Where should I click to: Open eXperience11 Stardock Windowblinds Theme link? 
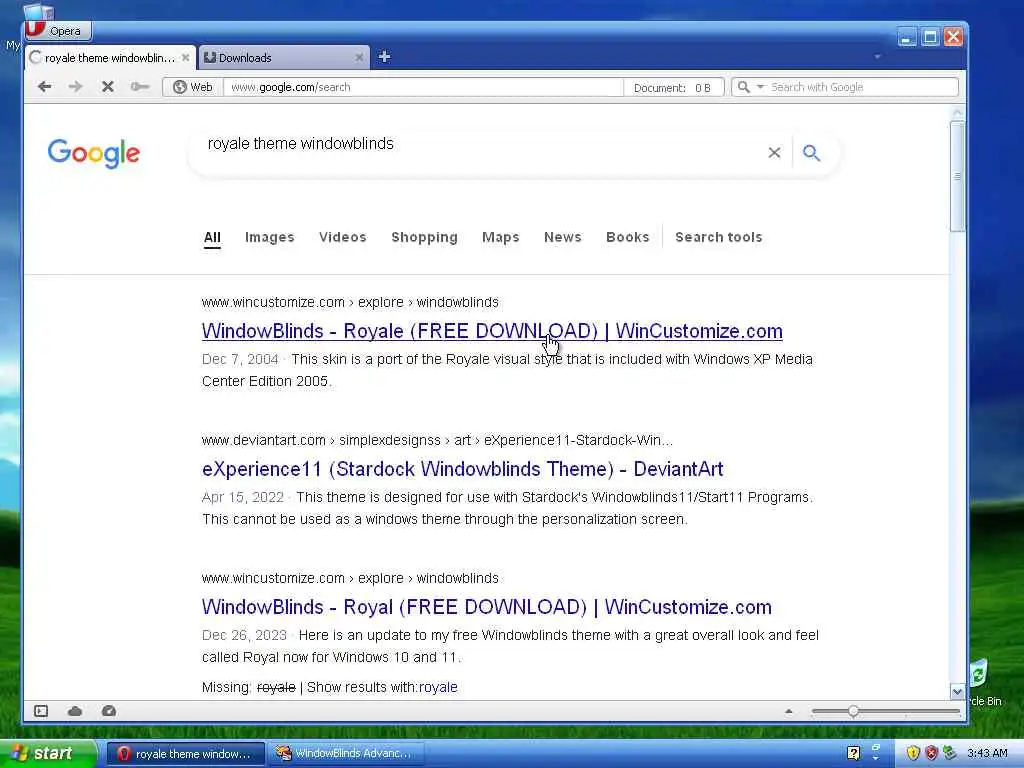click(462, 469)
